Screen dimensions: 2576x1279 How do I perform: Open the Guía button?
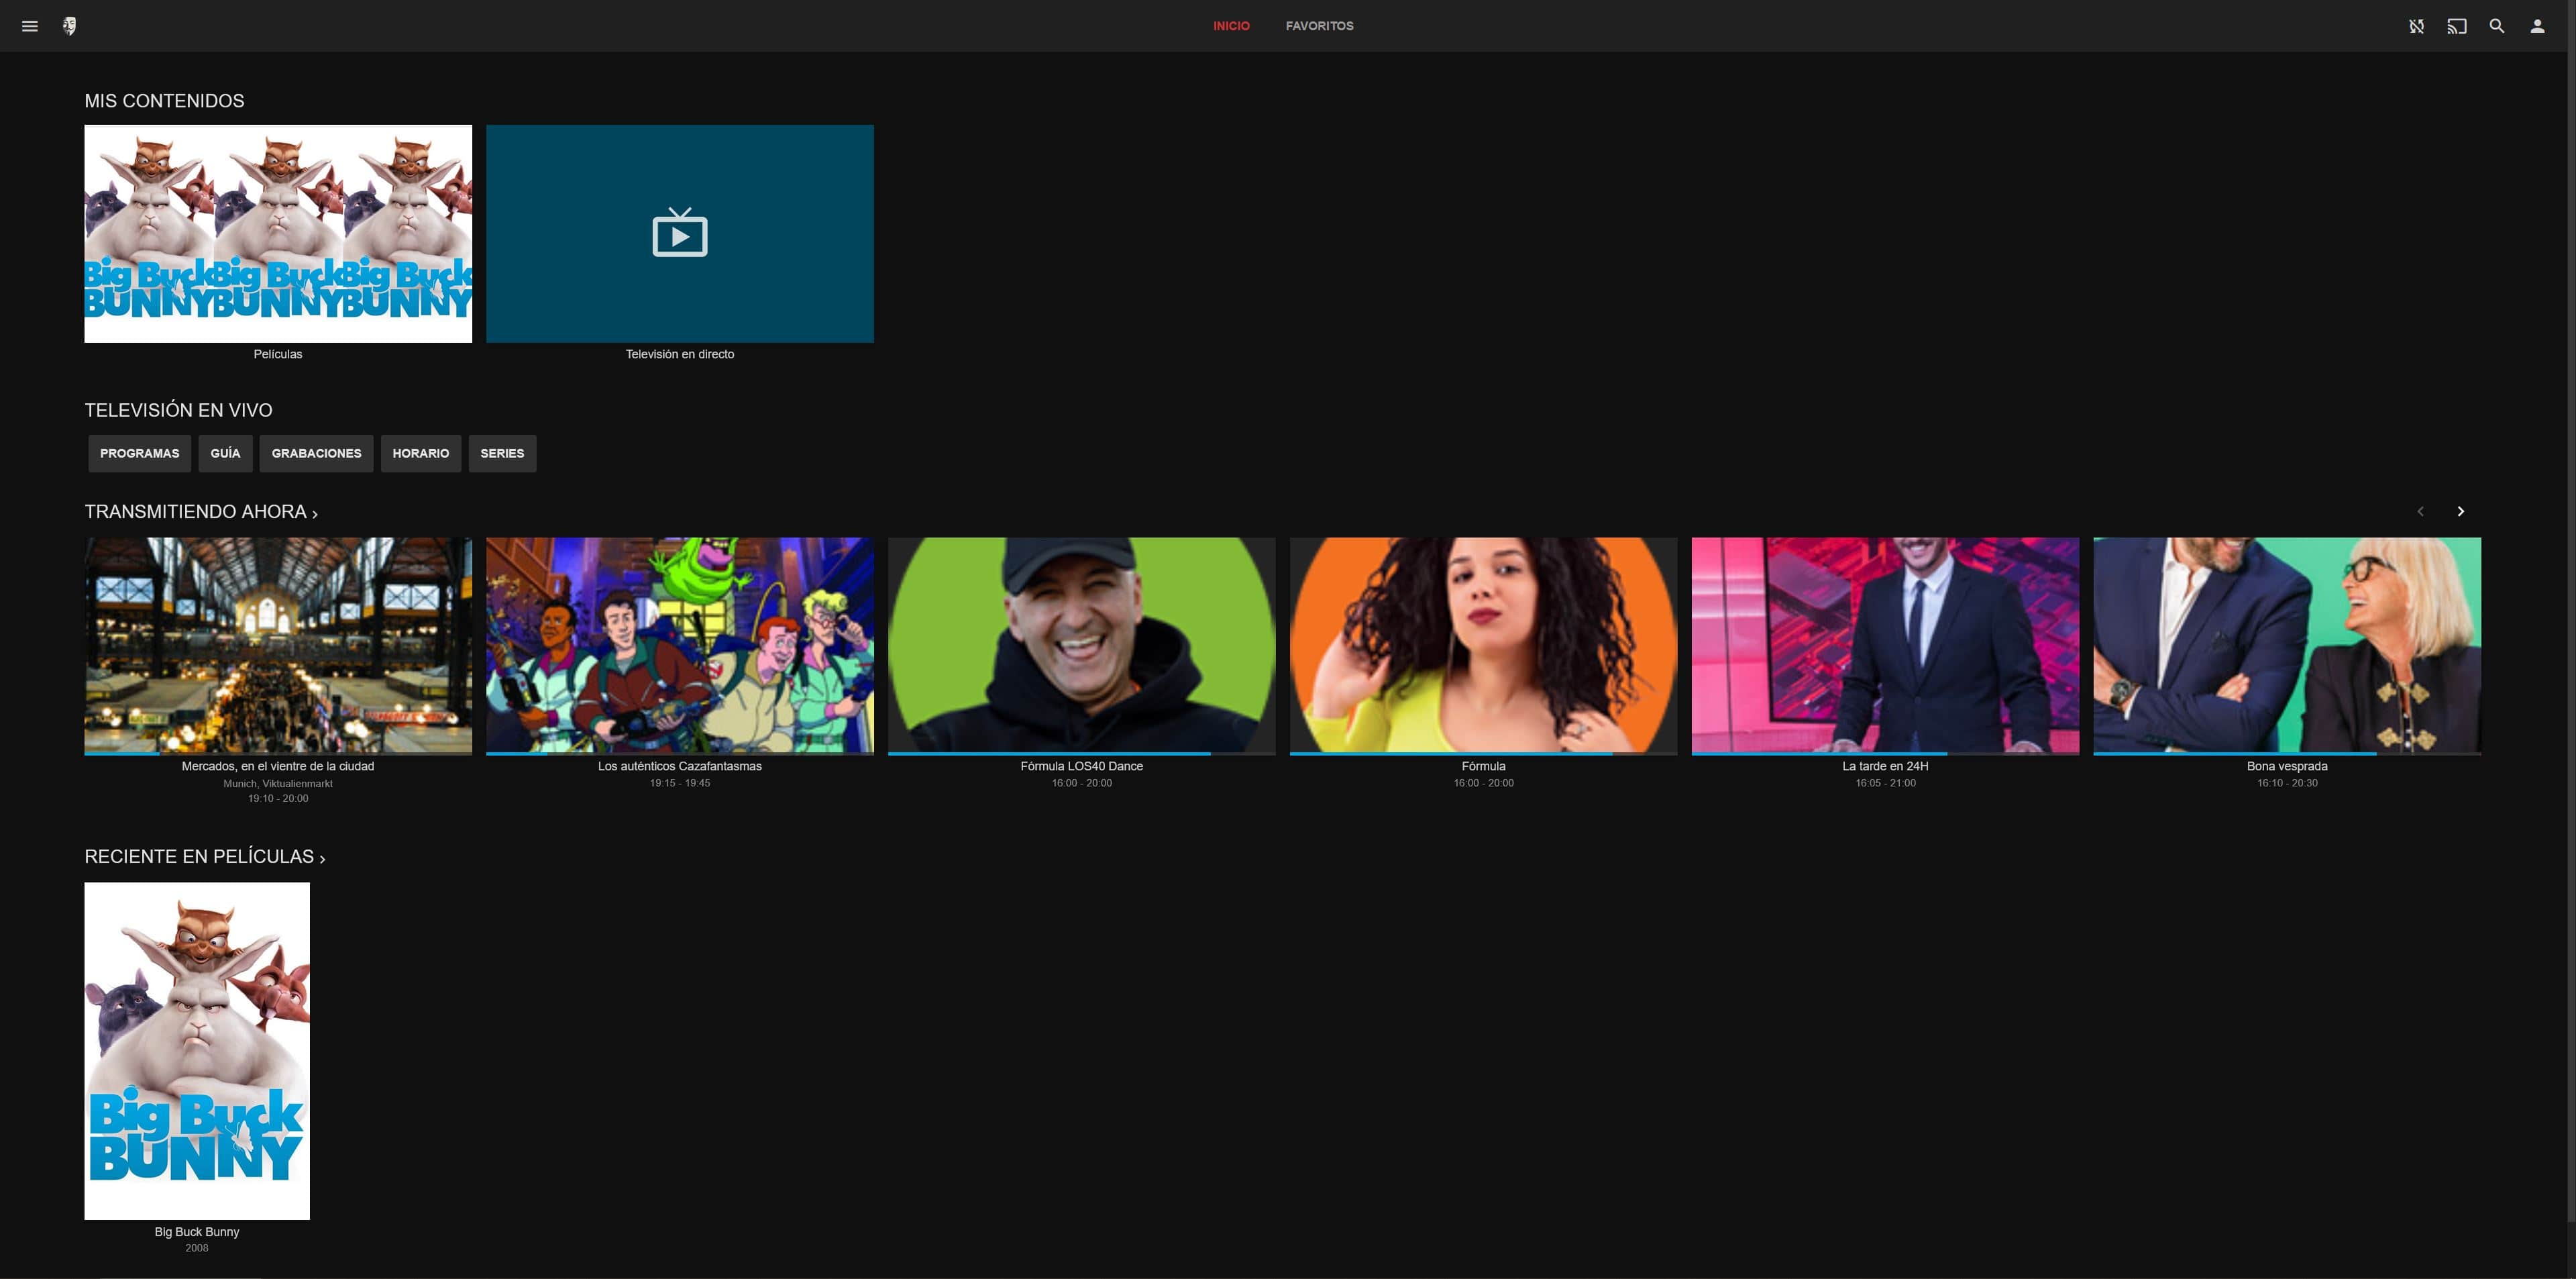[x=225, y=453]
